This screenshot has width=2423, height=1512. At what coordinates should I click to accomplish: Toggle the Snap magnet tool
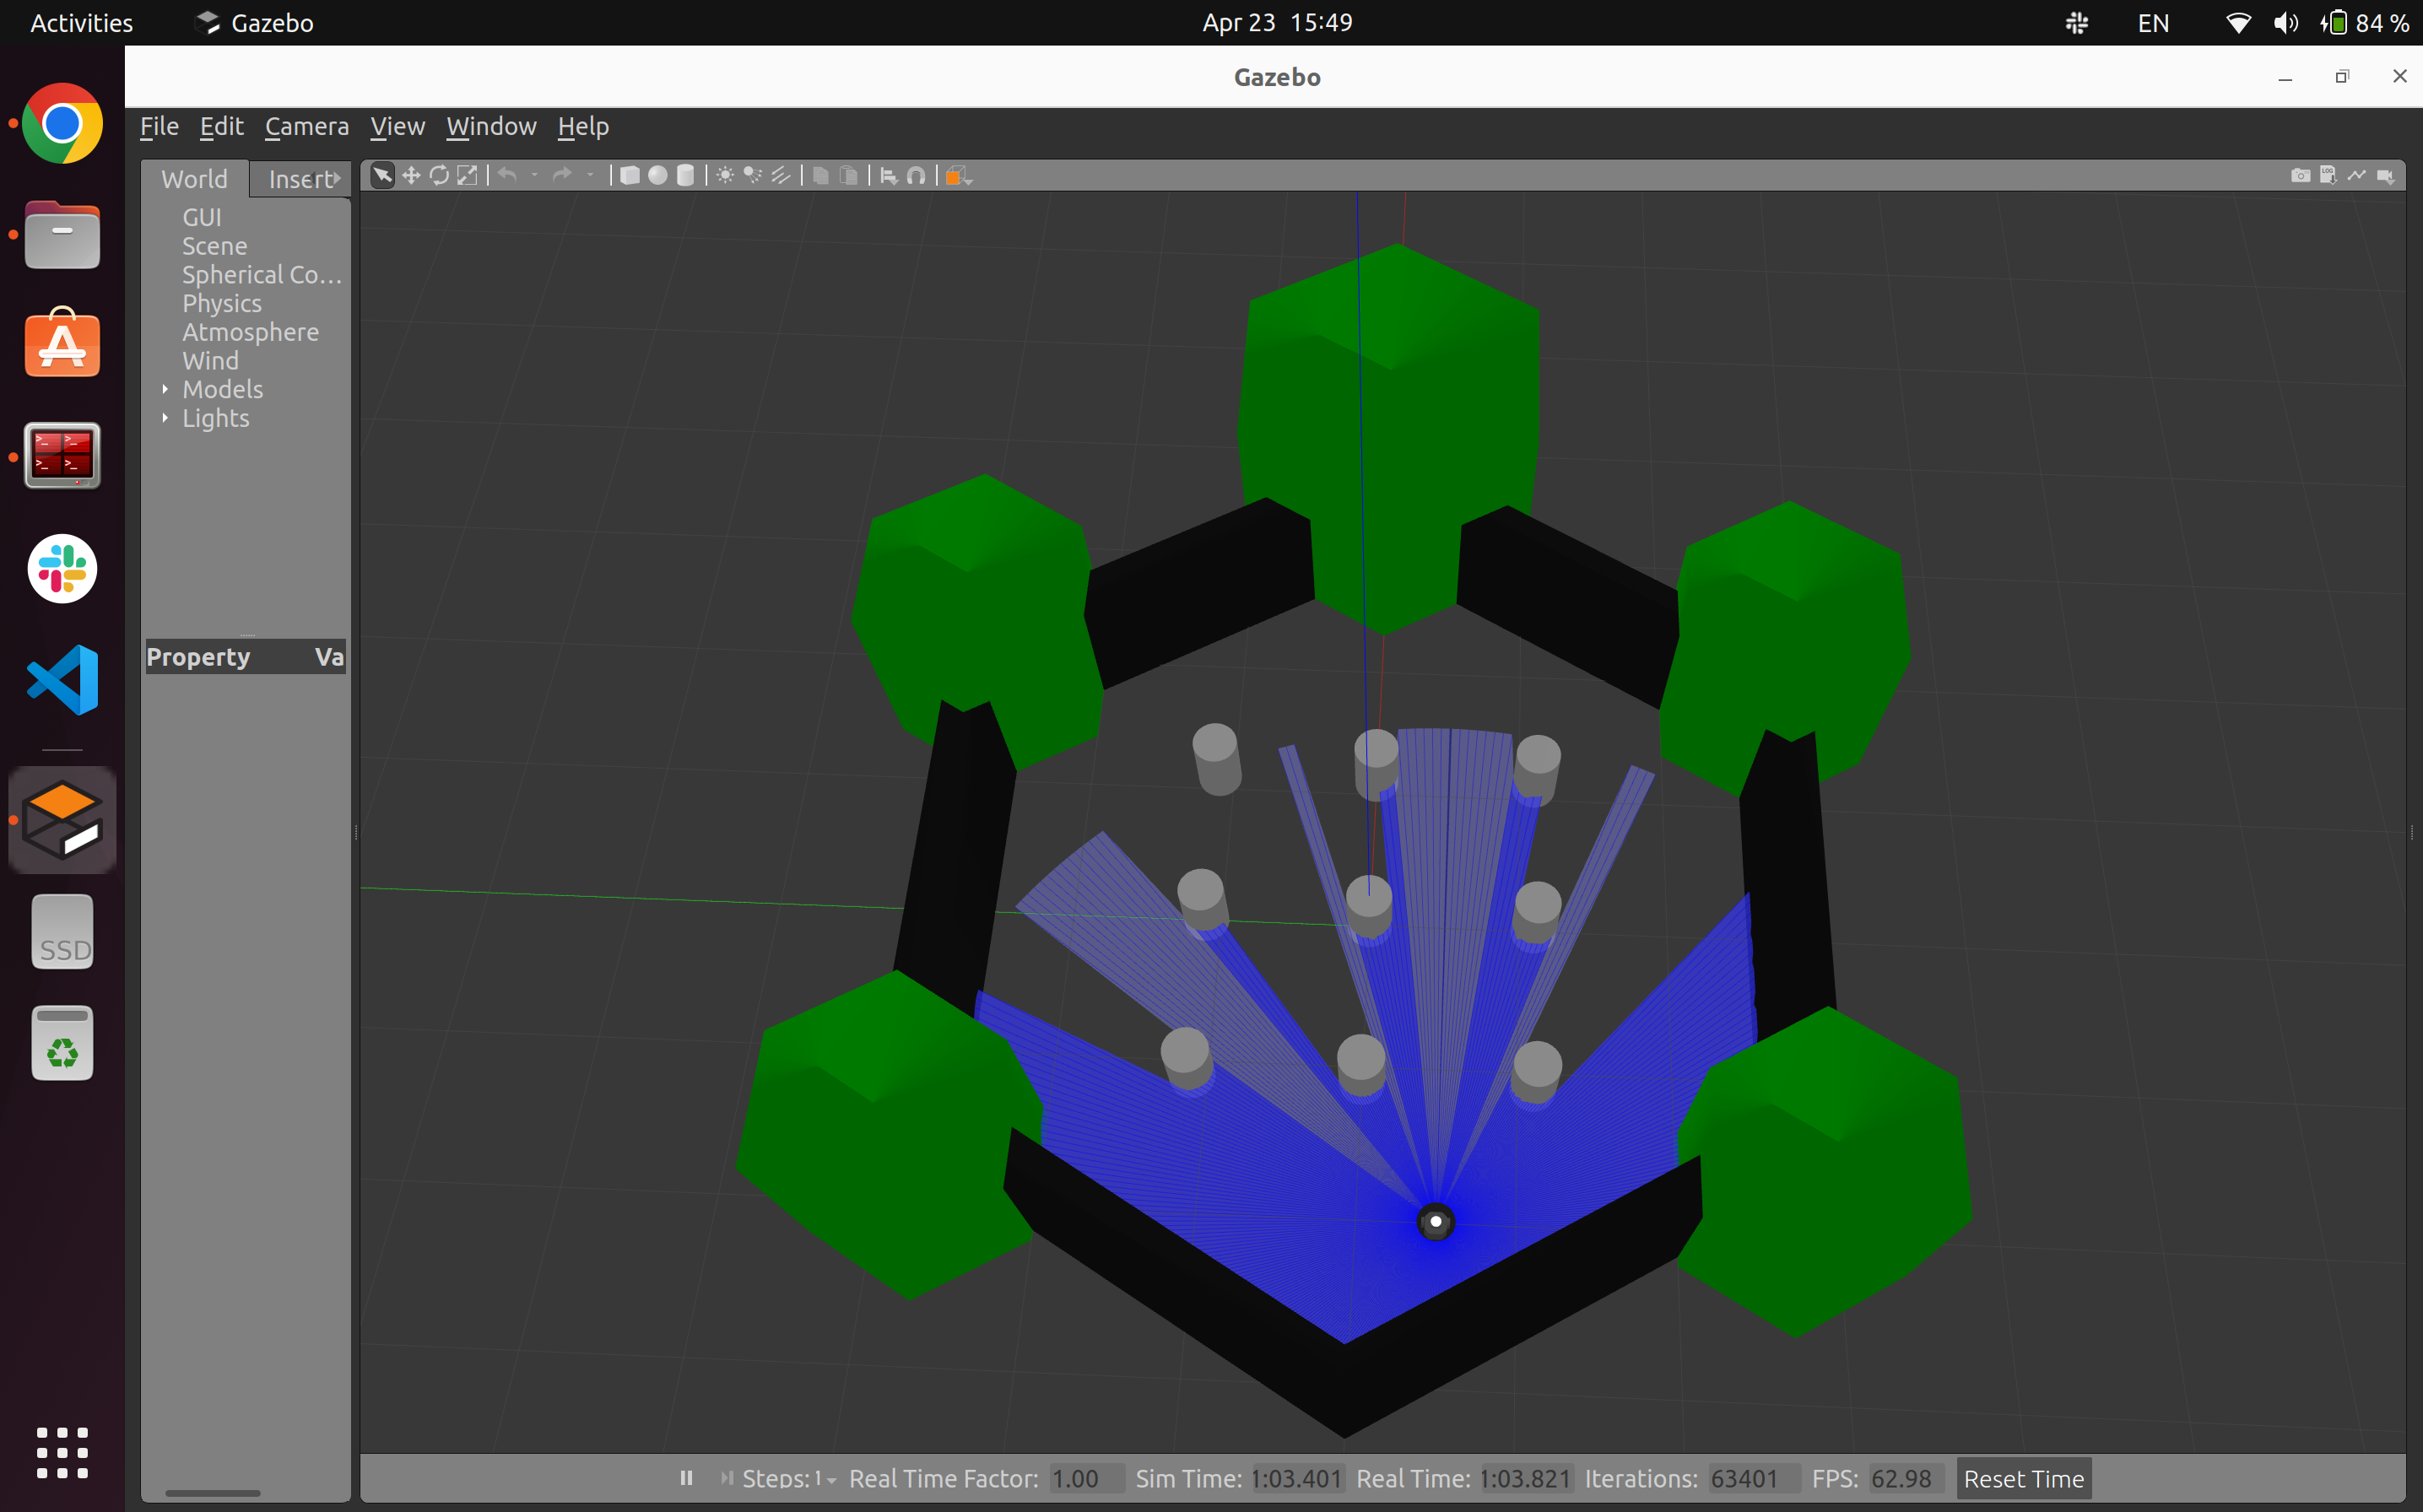point(916,176)
